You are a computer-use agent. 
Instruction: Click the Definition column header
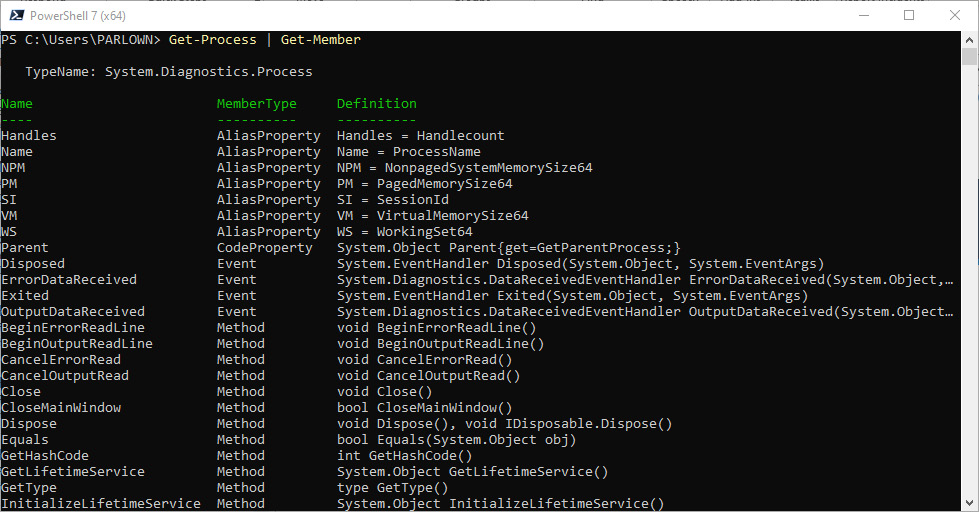(376, 104)
